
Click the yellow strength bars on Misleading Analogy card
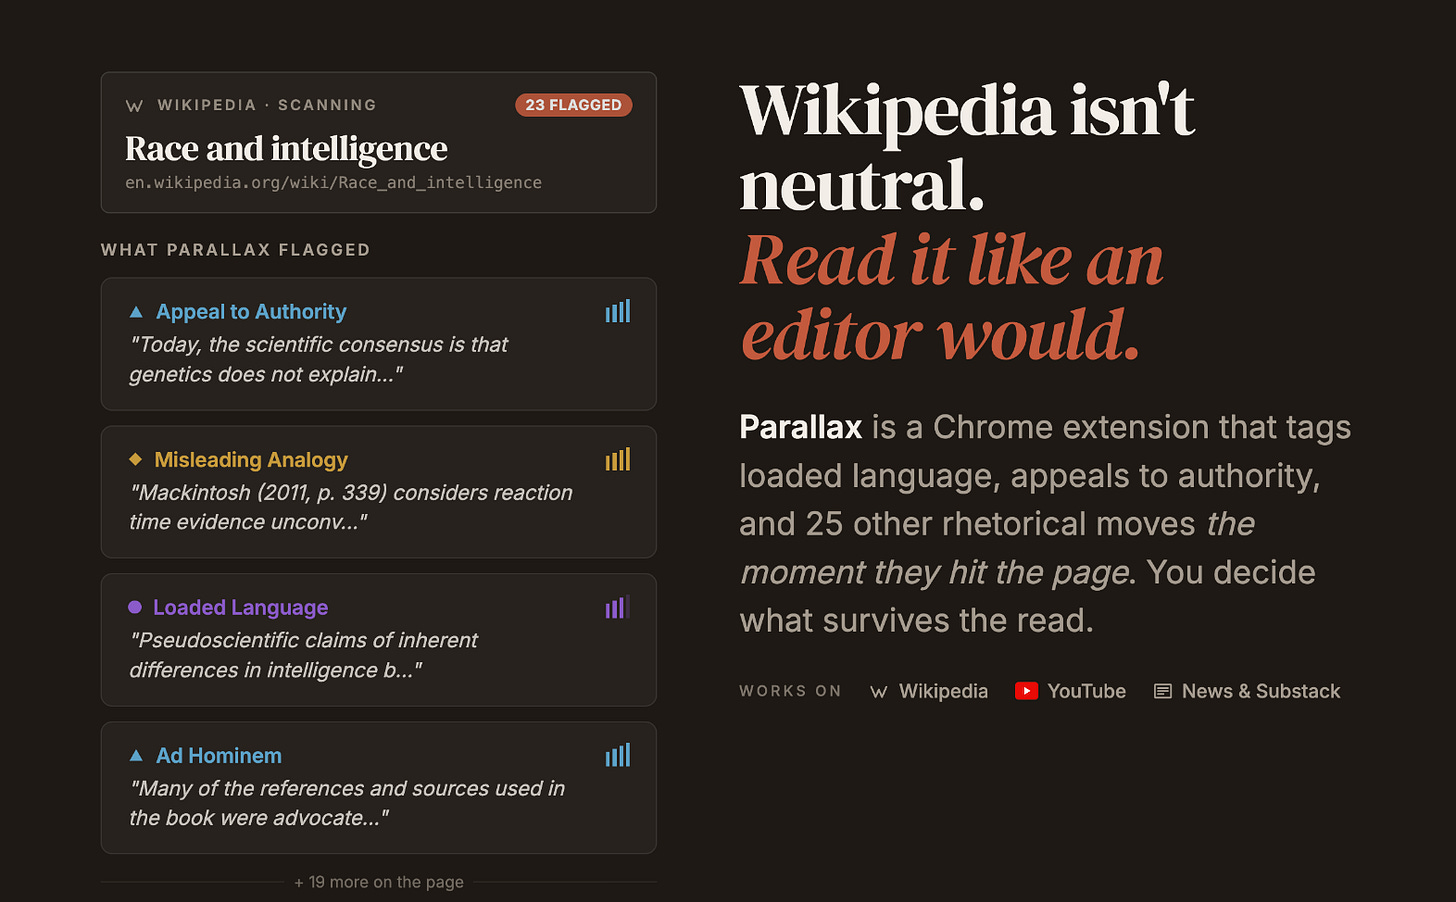(x=618, y=459)
